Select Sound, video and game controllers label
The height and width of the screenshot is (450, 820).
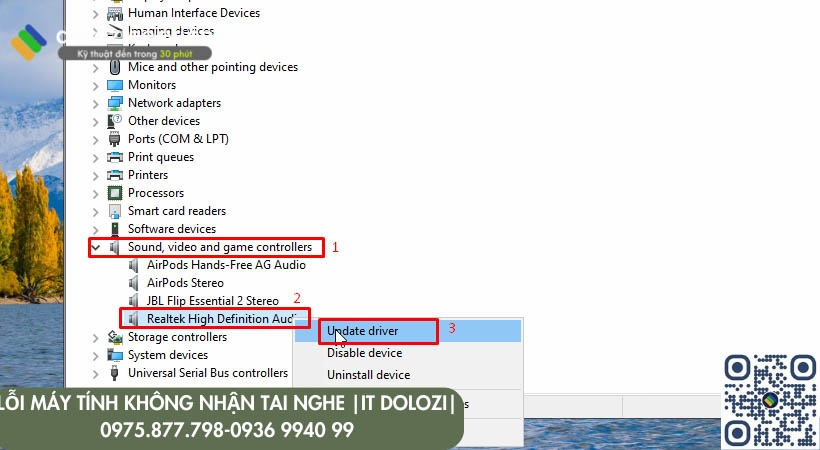coord(220,247)
